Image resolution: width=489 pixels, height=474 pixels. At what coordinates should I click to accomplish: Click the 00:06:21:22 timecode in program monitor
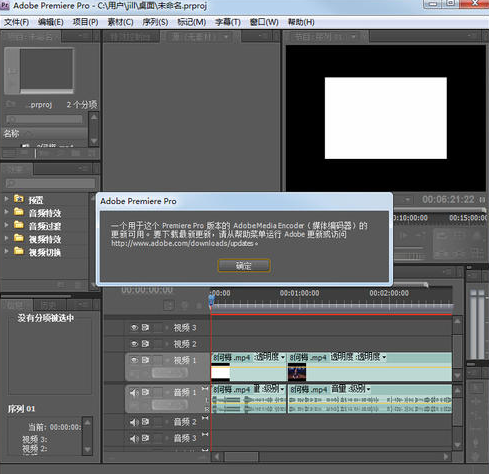point(448,200)
